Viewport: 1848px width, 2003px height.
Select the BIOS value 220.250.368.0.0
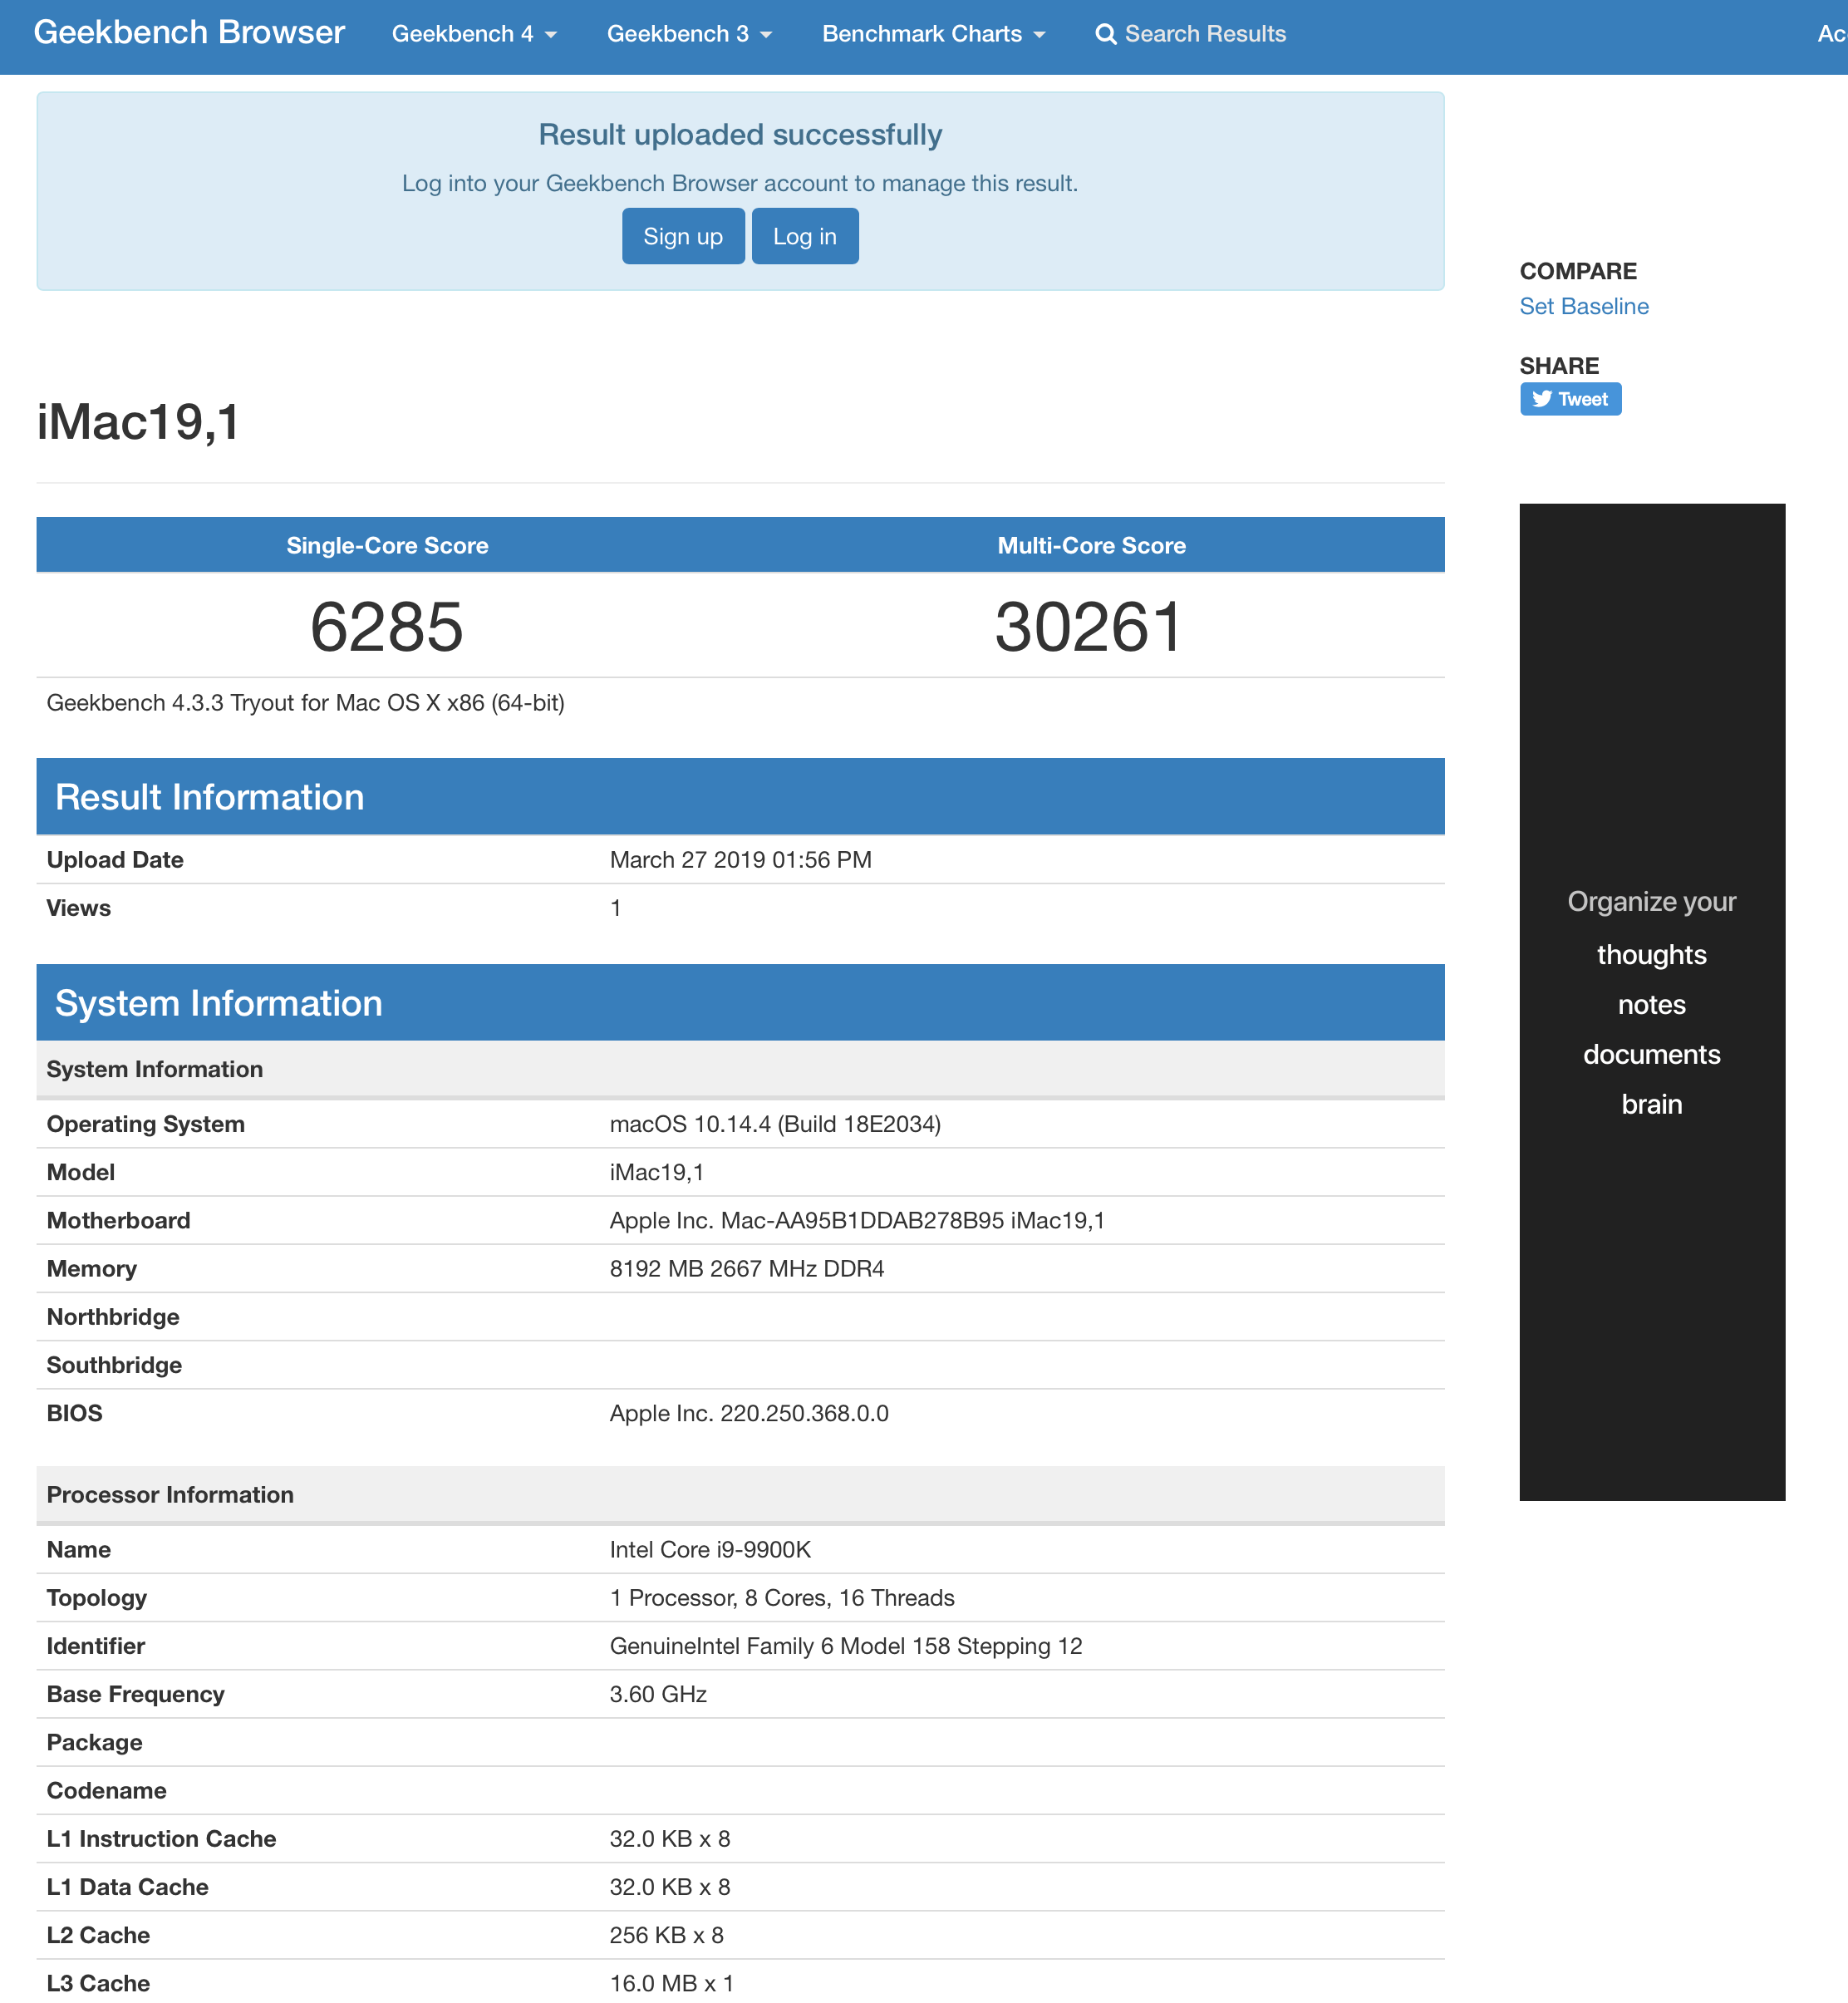point(749,1413)
